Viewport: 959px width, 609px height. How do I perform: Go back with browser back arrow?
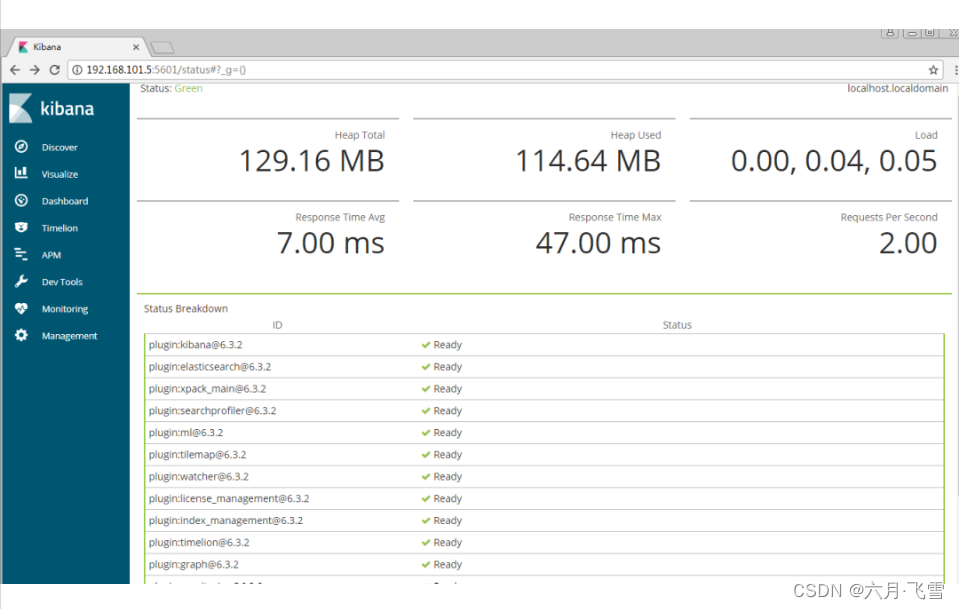click(x=15, y=70)
